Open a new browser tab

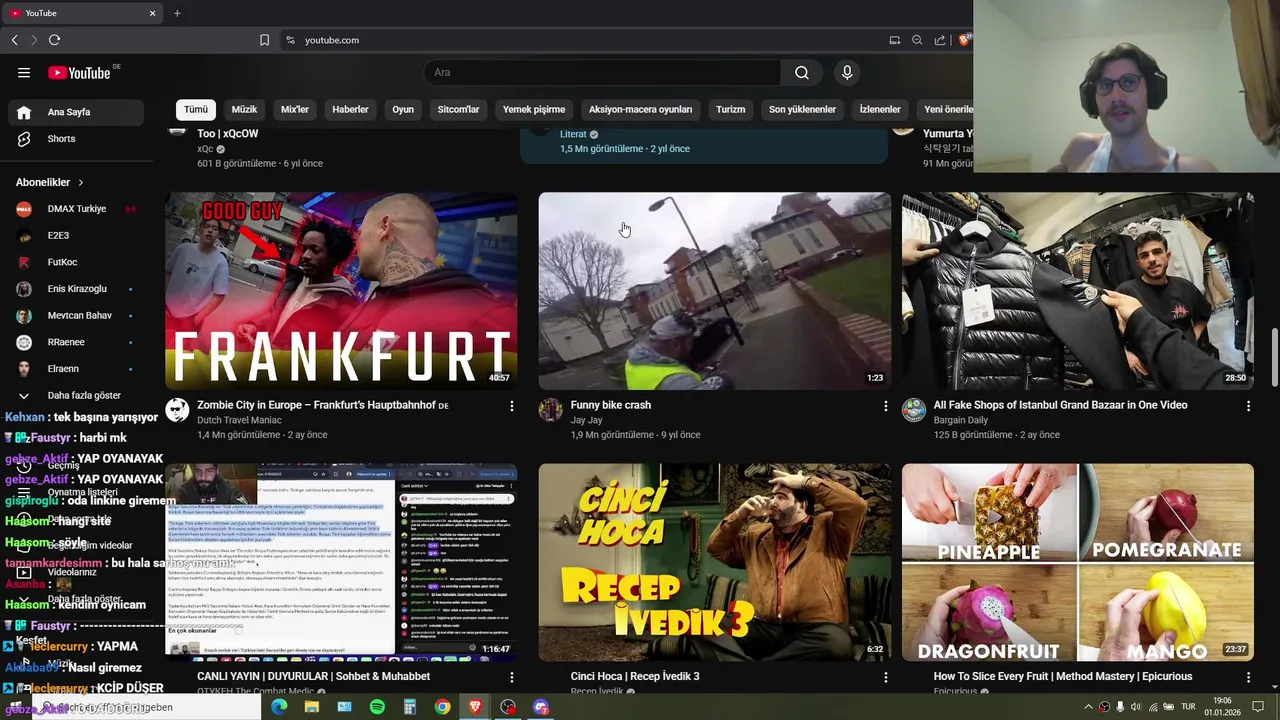click(x=177, y=13)
